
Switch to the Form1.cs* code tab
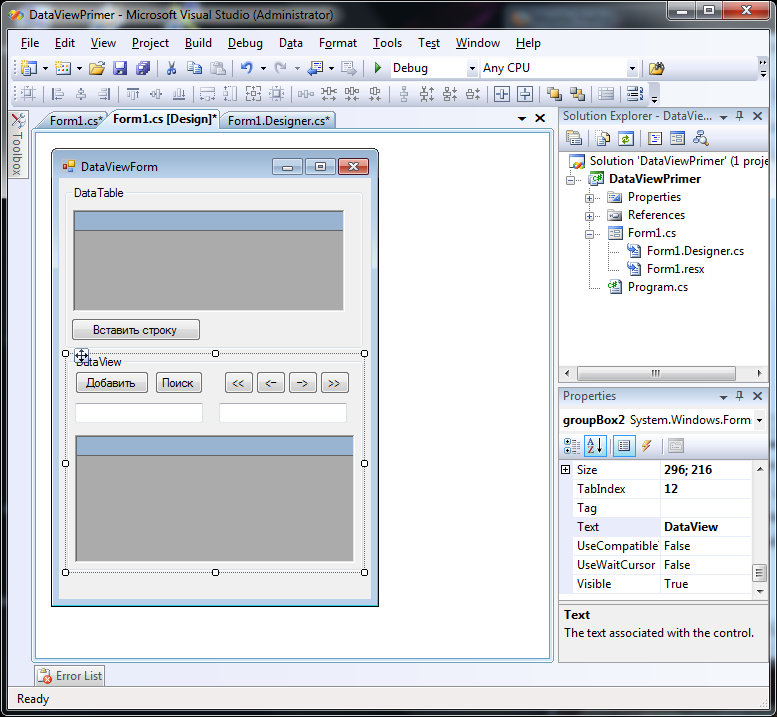76,120
